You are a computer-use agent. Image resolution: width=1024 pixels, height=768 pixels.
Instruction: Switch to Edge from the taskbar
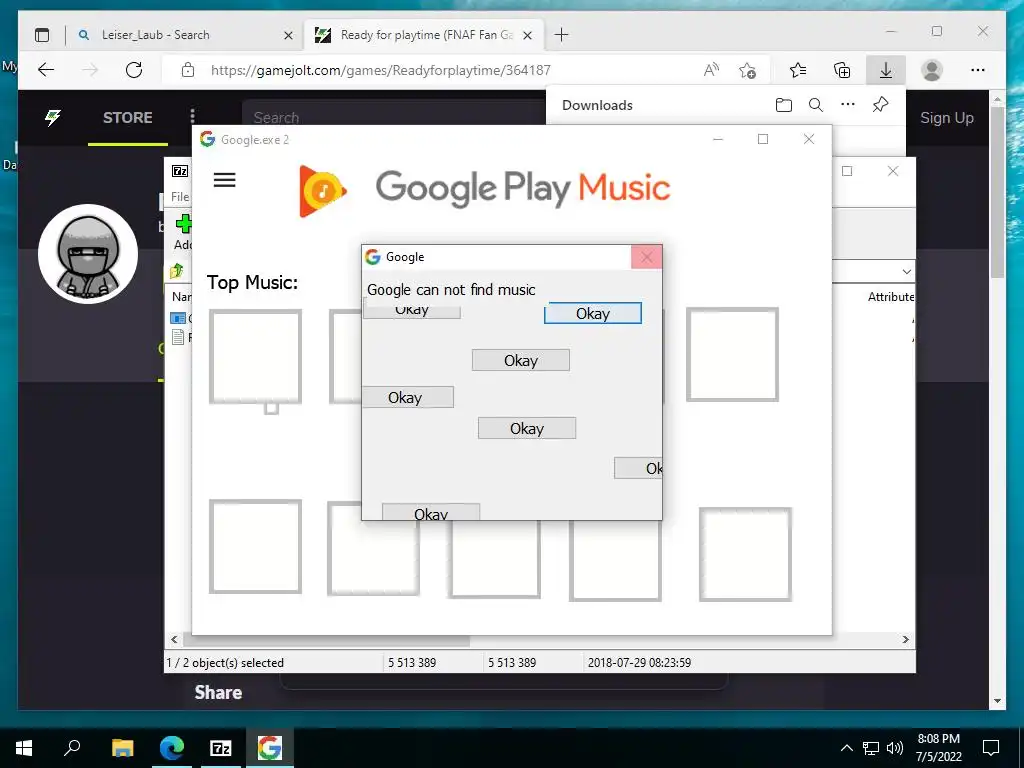click(172, 748)
